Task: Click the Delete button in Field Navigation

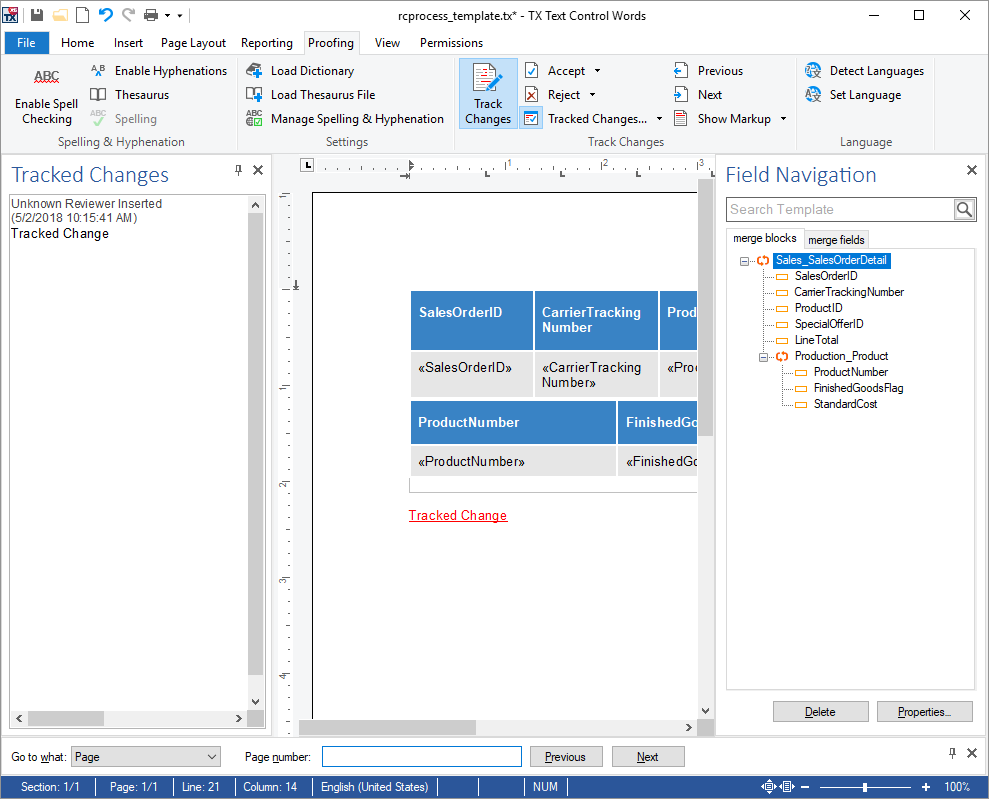Action: (x=821, y=712)
